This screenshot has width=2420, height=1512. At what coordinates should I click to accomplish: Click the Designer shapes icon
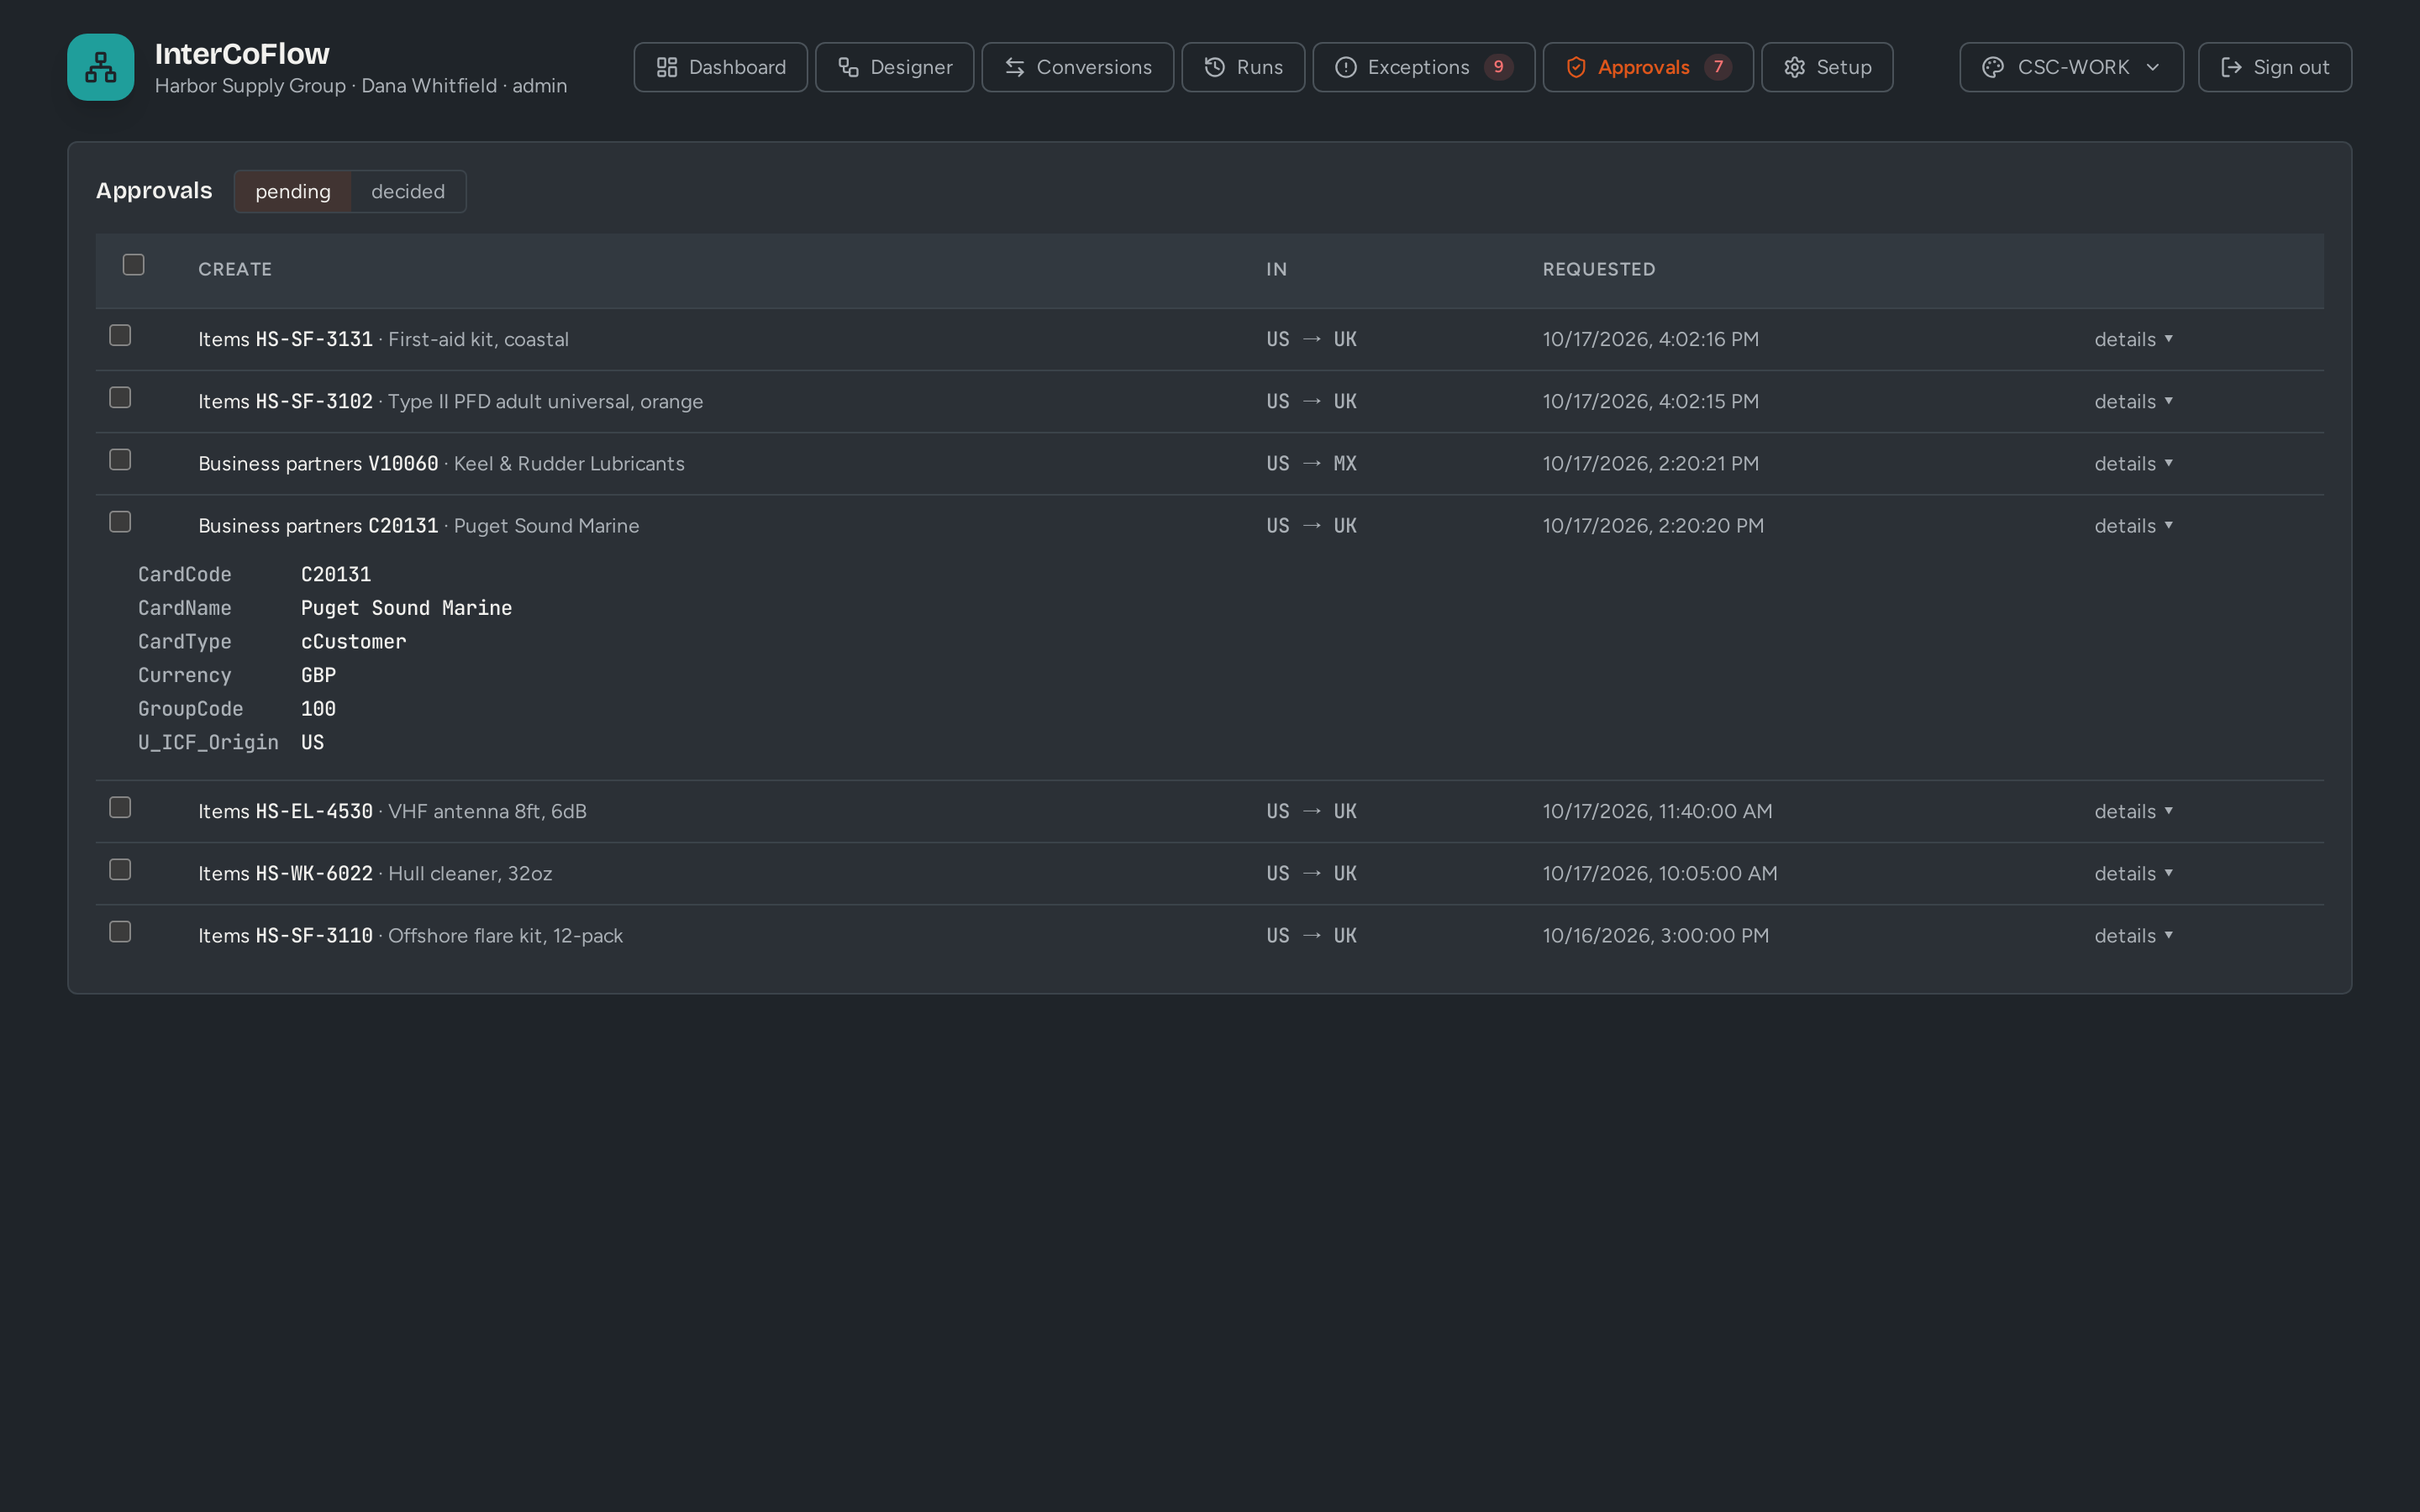[x=849, y=67]
